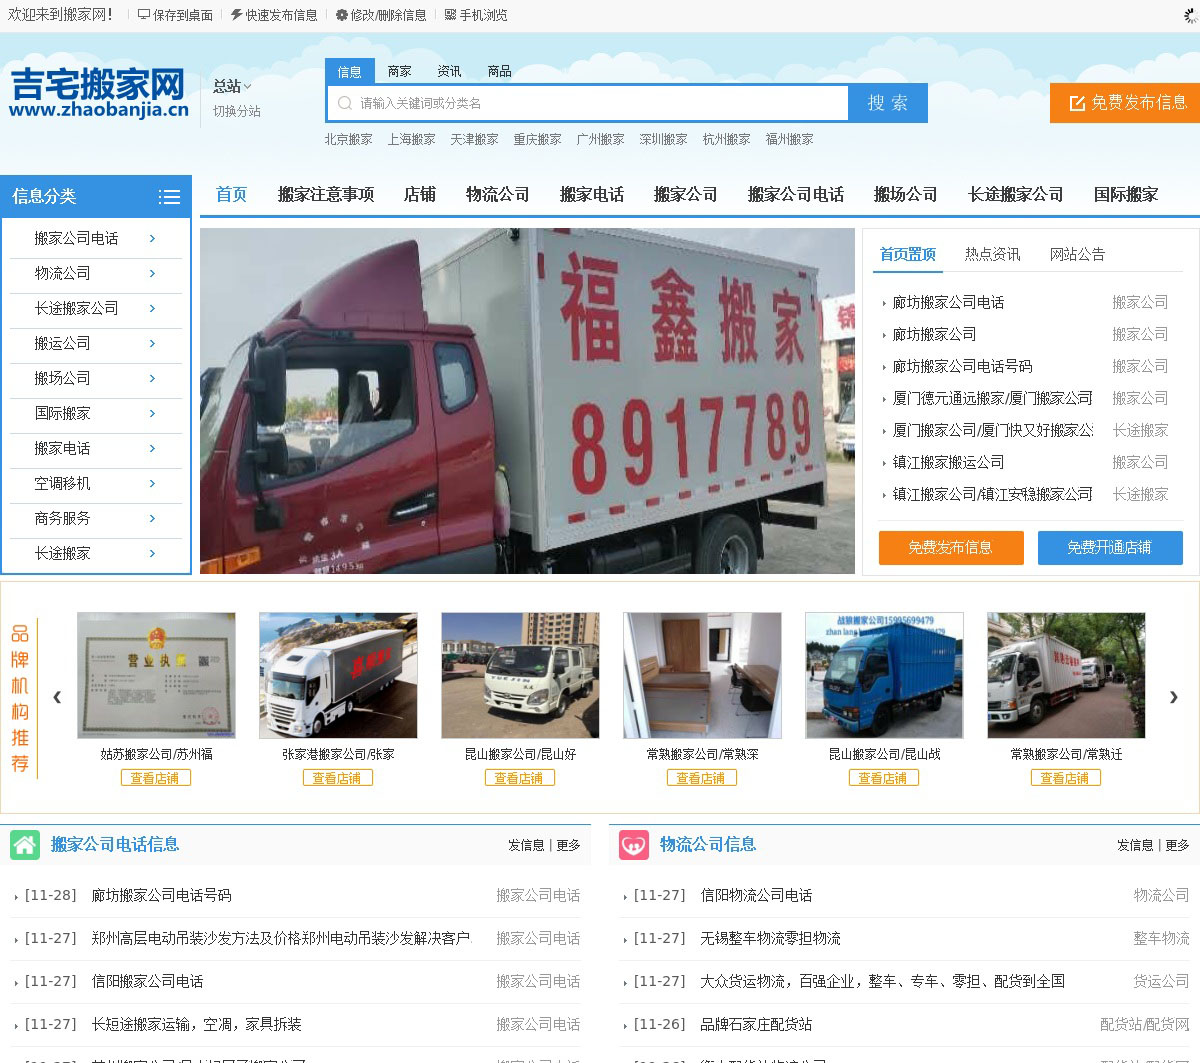Screen dimensions: 1200x1063
Task: Open 廊坊搬家公司电话号码 in top listings
Action: coord(962,366)
